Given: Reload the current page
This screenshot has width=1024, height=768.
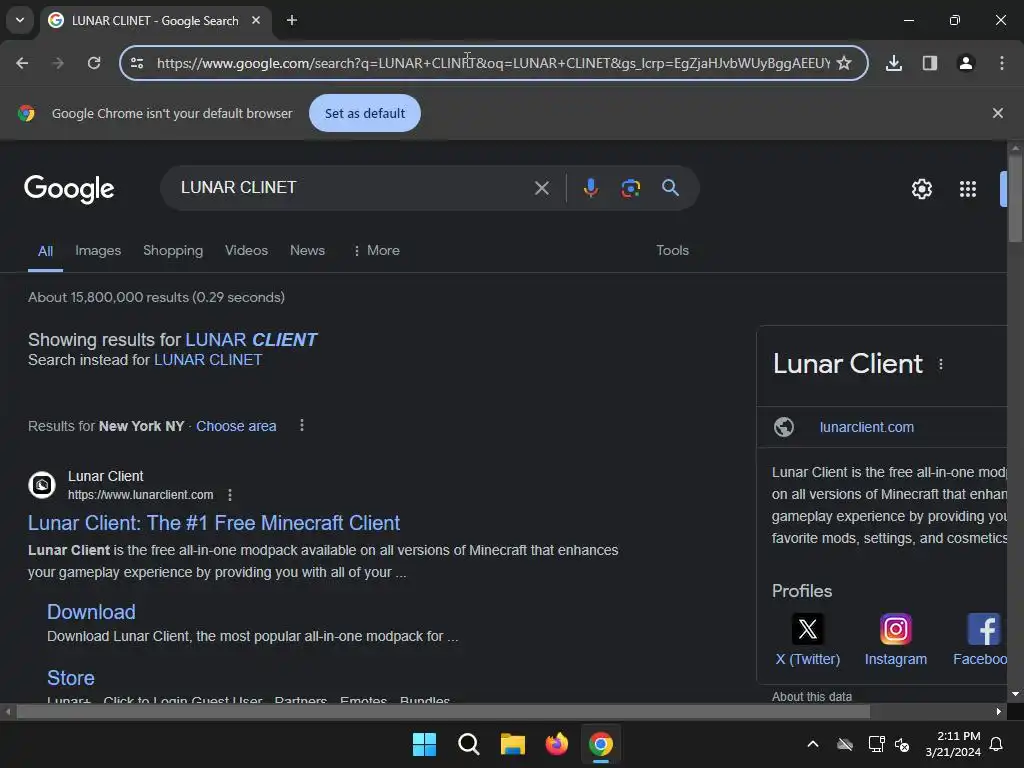Looking at the screenshot, I should point(94,63).
